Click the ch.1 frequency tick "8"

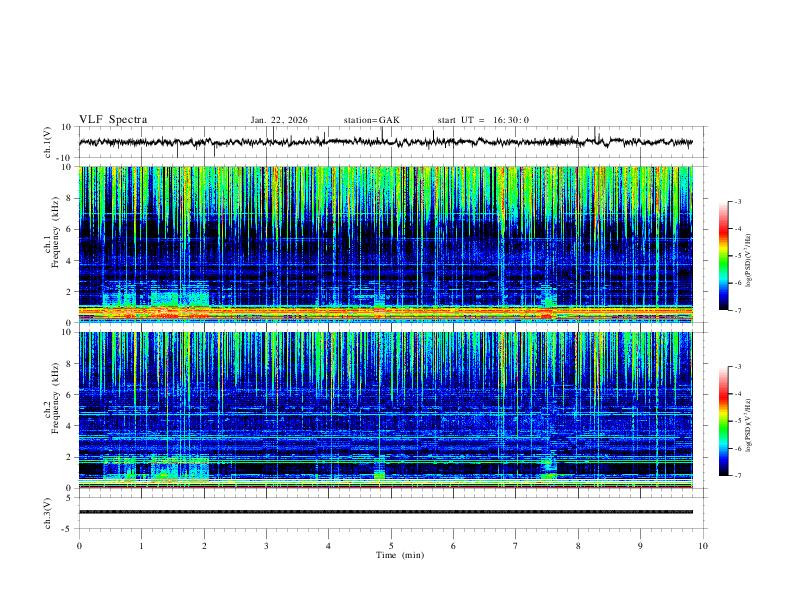pyautogui.click(x=70, y=198)
